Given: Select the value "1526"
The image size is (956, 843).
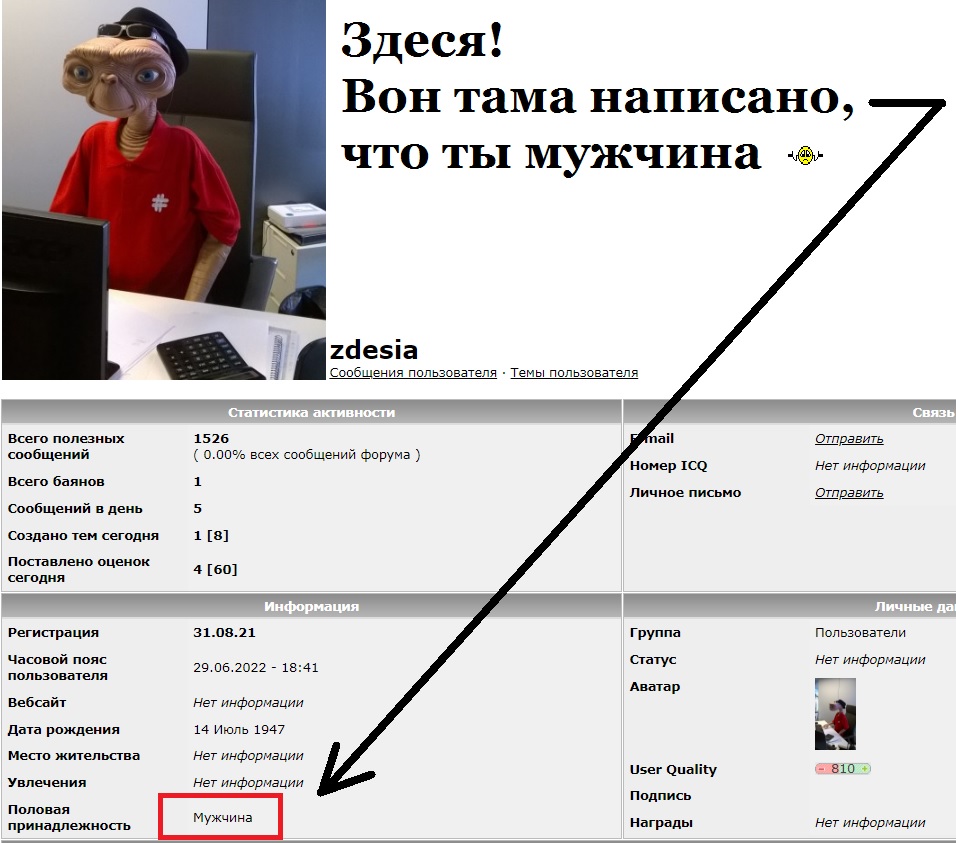Looking at the screenshot, I should (x=211, y=439).
